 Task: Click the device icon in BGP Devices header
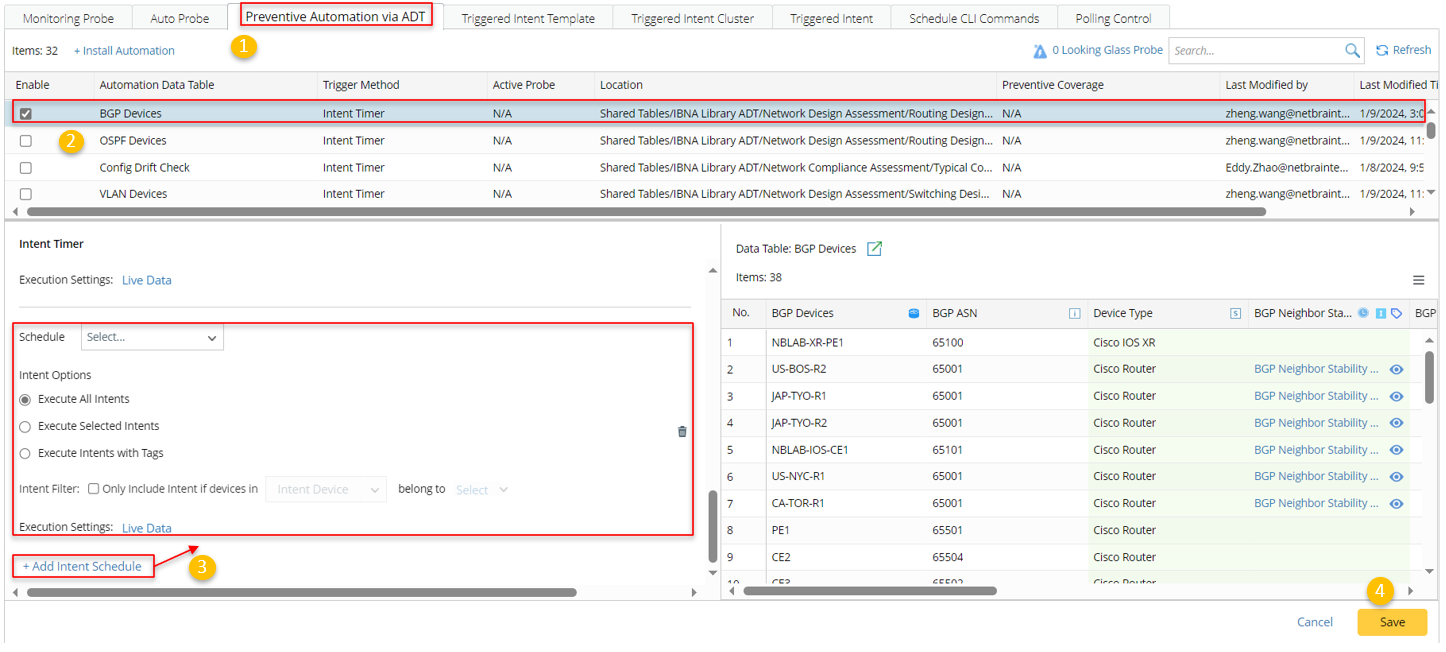pos(913,313)
